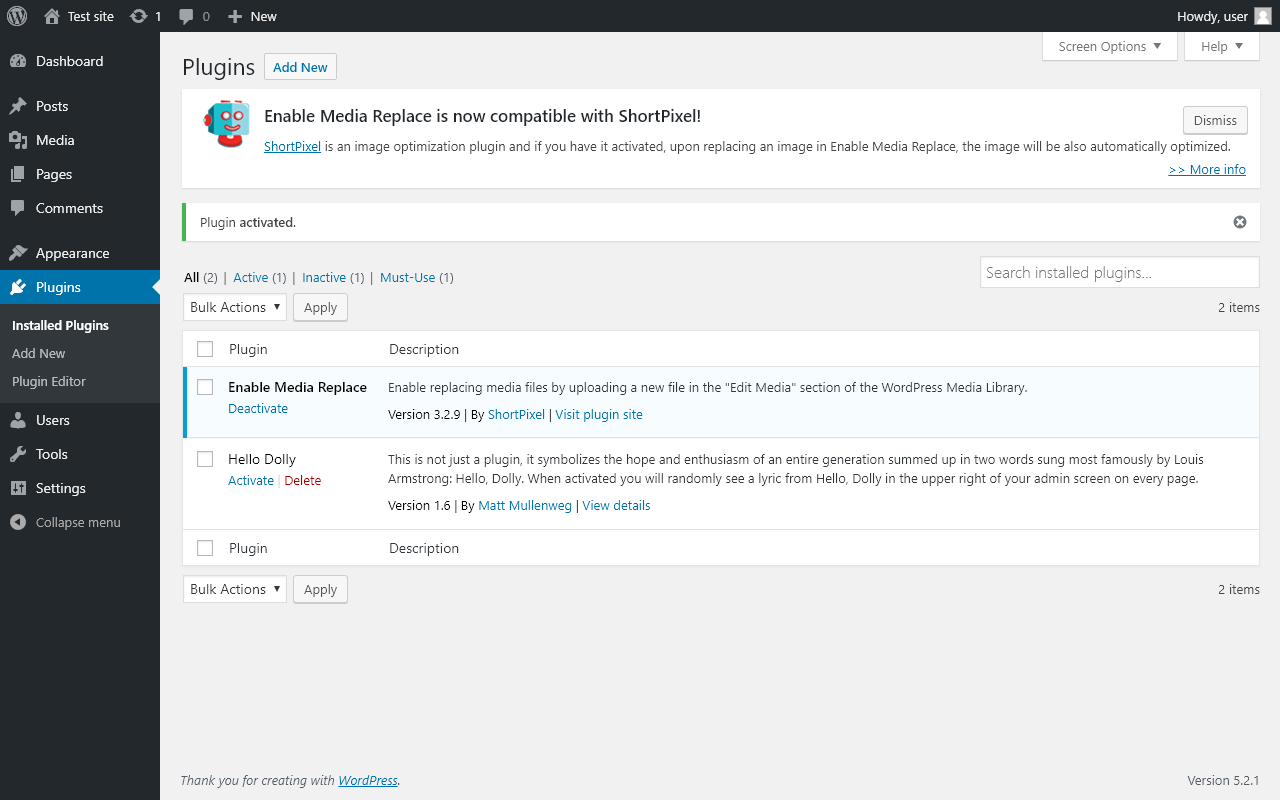Viewport: 1280px width, 800px height.
Task: Expand the Screen Options panel
Action: [1109, 46]
